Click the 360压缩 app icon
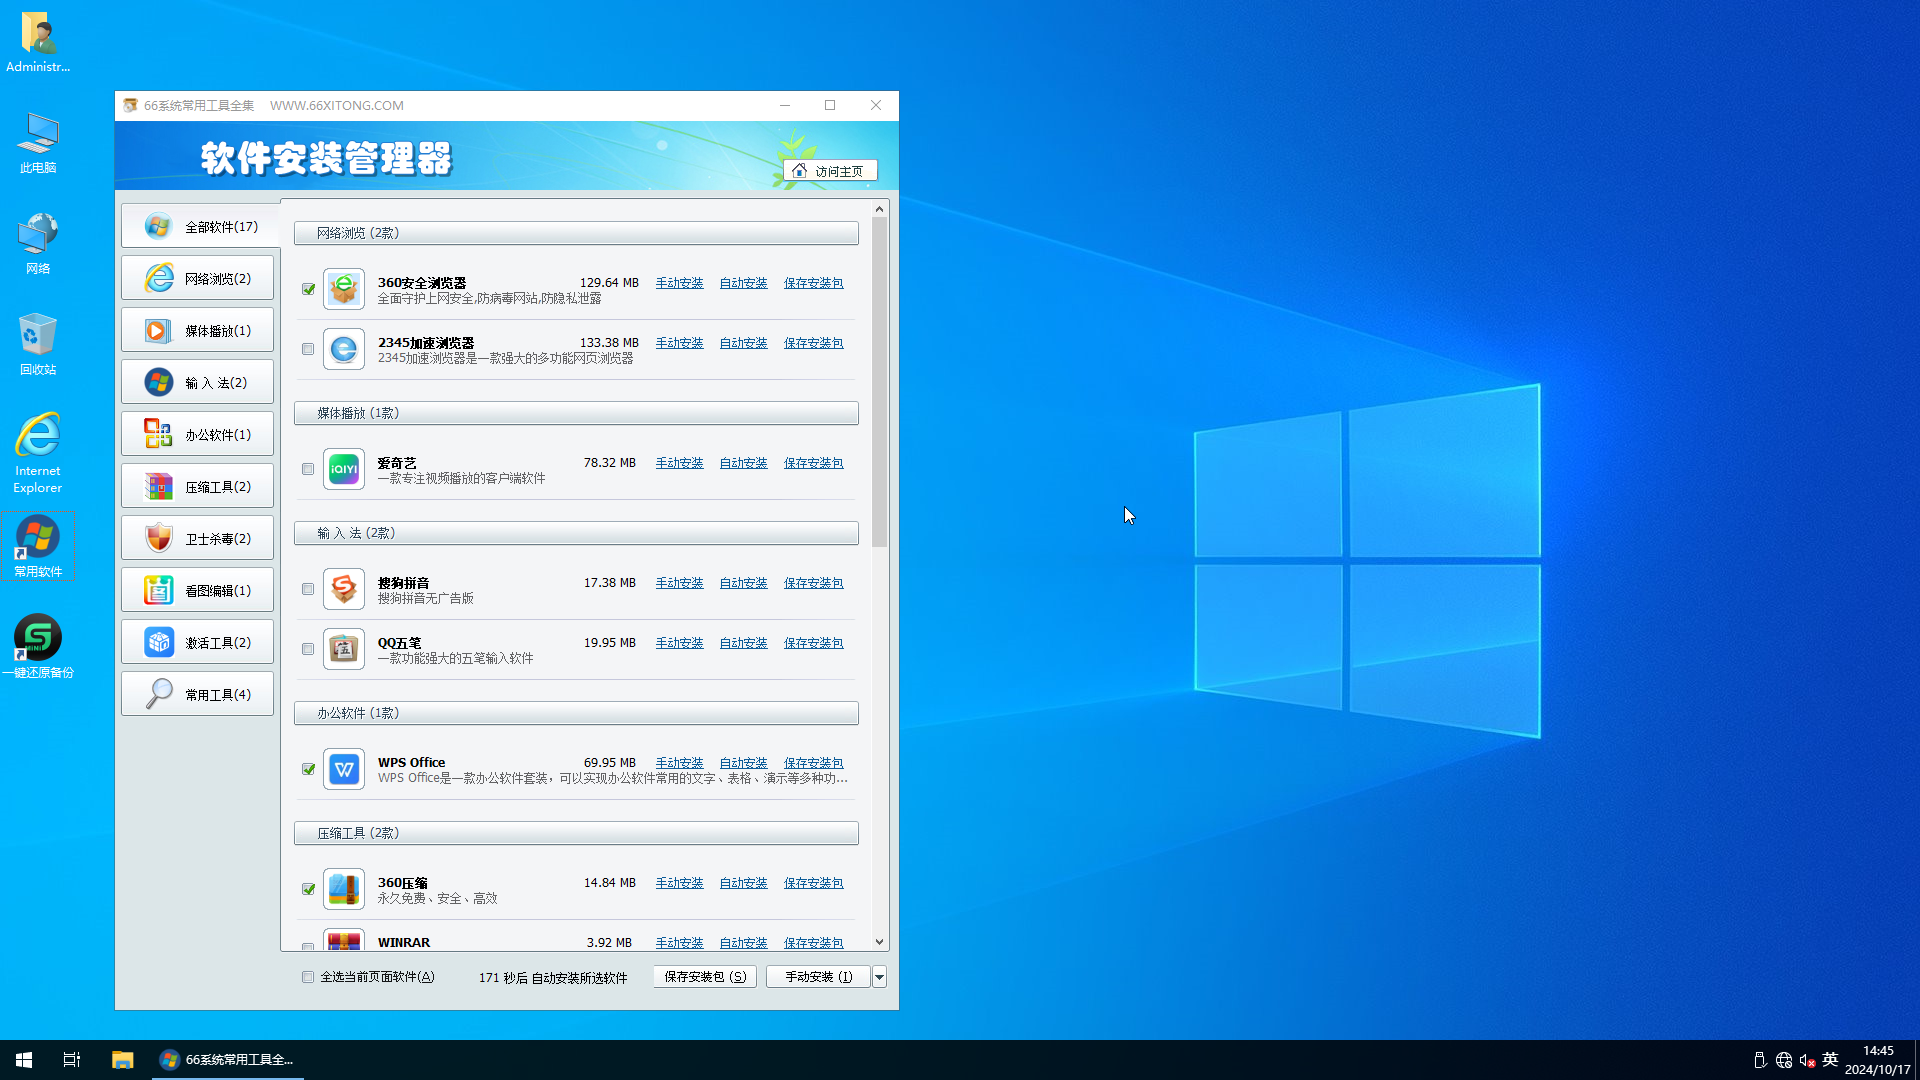Viewport: 1920px width, 1080px height. click(343, 889)
